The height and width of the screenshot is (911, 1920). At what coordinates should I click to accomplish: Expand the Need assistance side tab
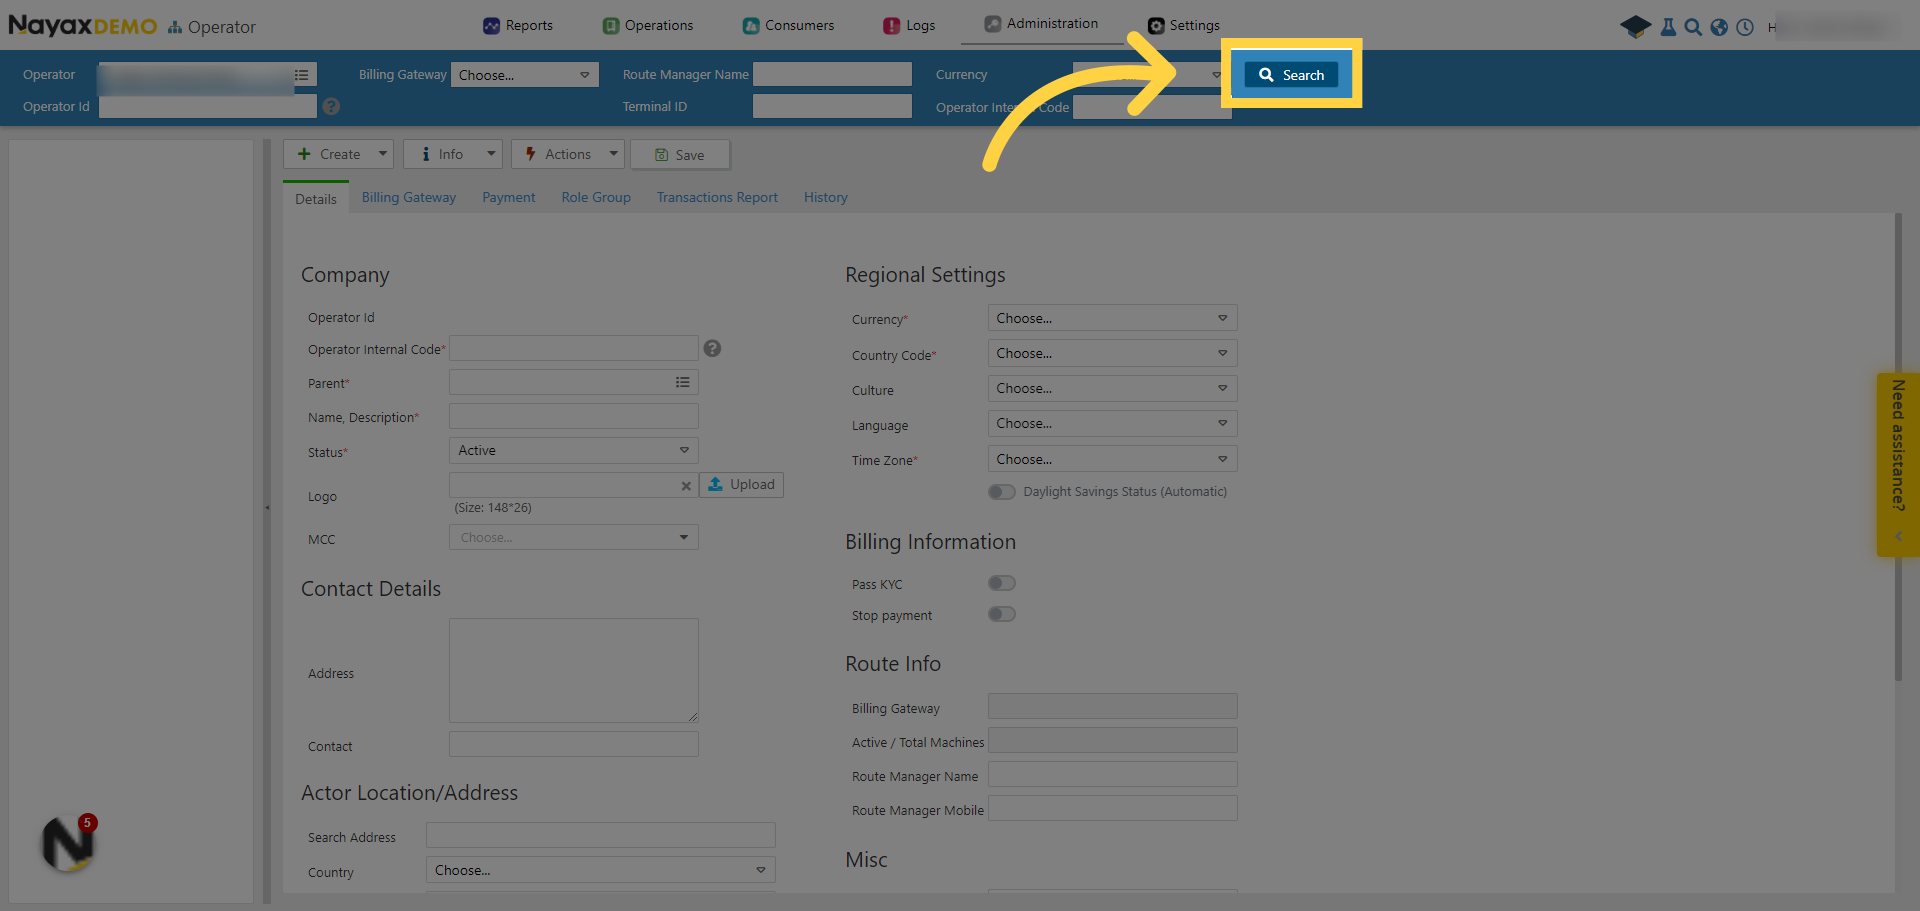pos(1898,465)
